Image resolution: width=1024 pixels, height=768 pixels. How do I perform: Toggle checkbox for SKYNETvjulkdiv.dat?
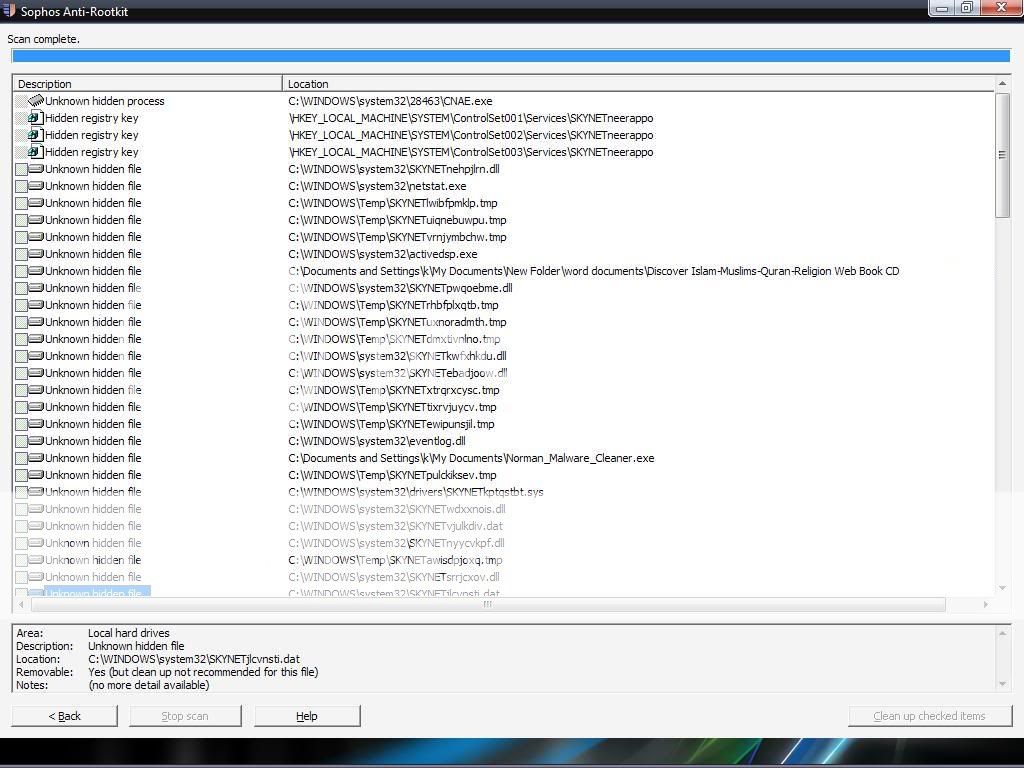[x=21, y=526]
